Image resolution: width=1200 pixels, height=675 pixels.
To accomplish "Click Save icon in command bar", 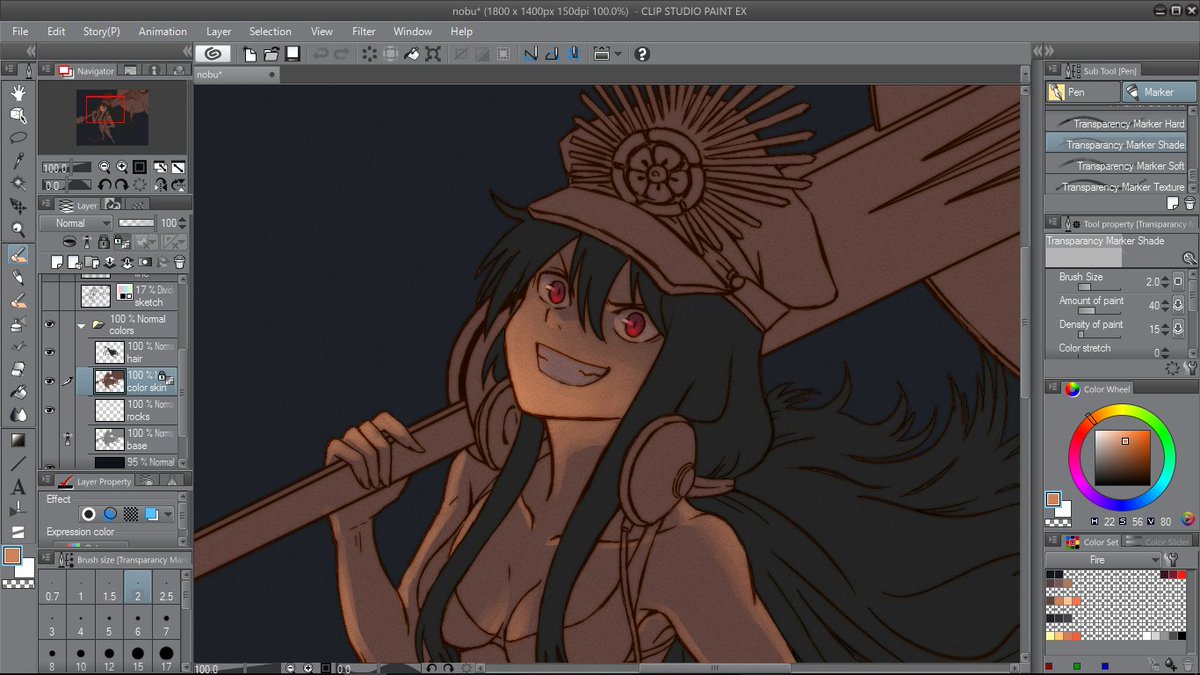I will (293, 54).
